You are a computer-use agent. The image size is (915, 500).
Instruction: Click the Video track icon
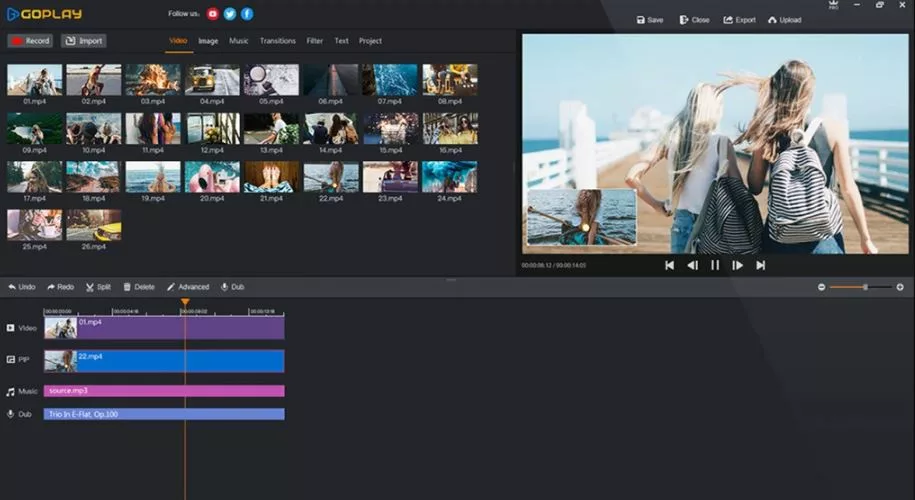coord(11,328)
